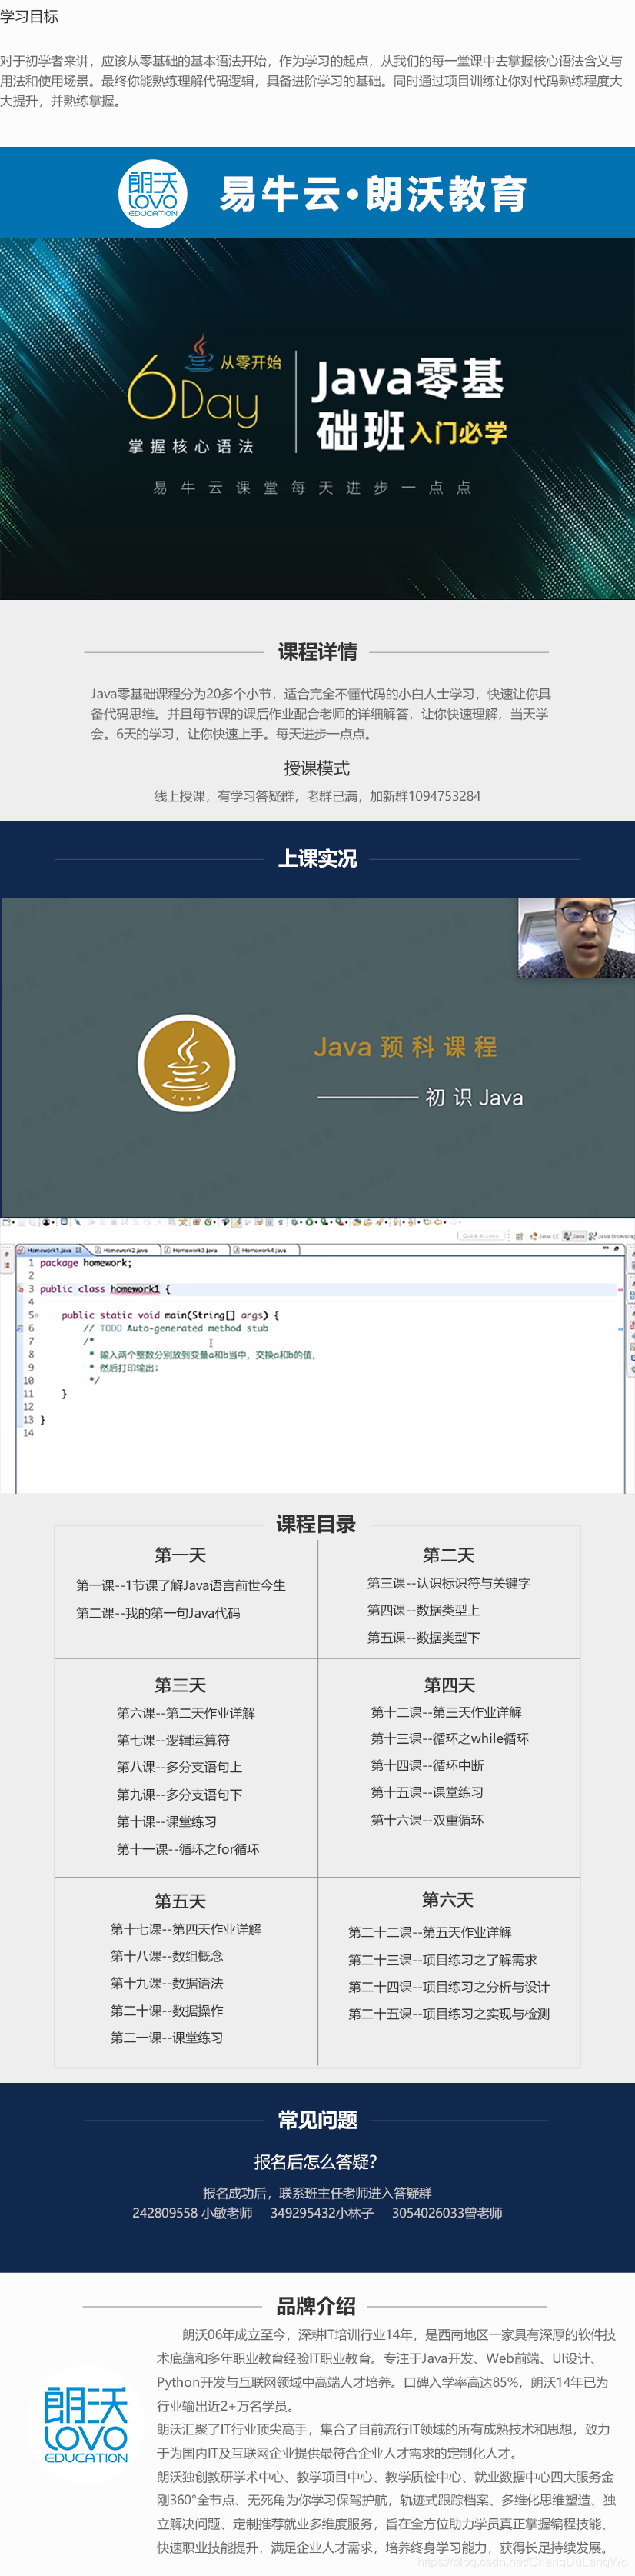This screenshot has height=2576, width=635.
Task: Click '第五课--数据类型下'
Action: point(423,1638)
